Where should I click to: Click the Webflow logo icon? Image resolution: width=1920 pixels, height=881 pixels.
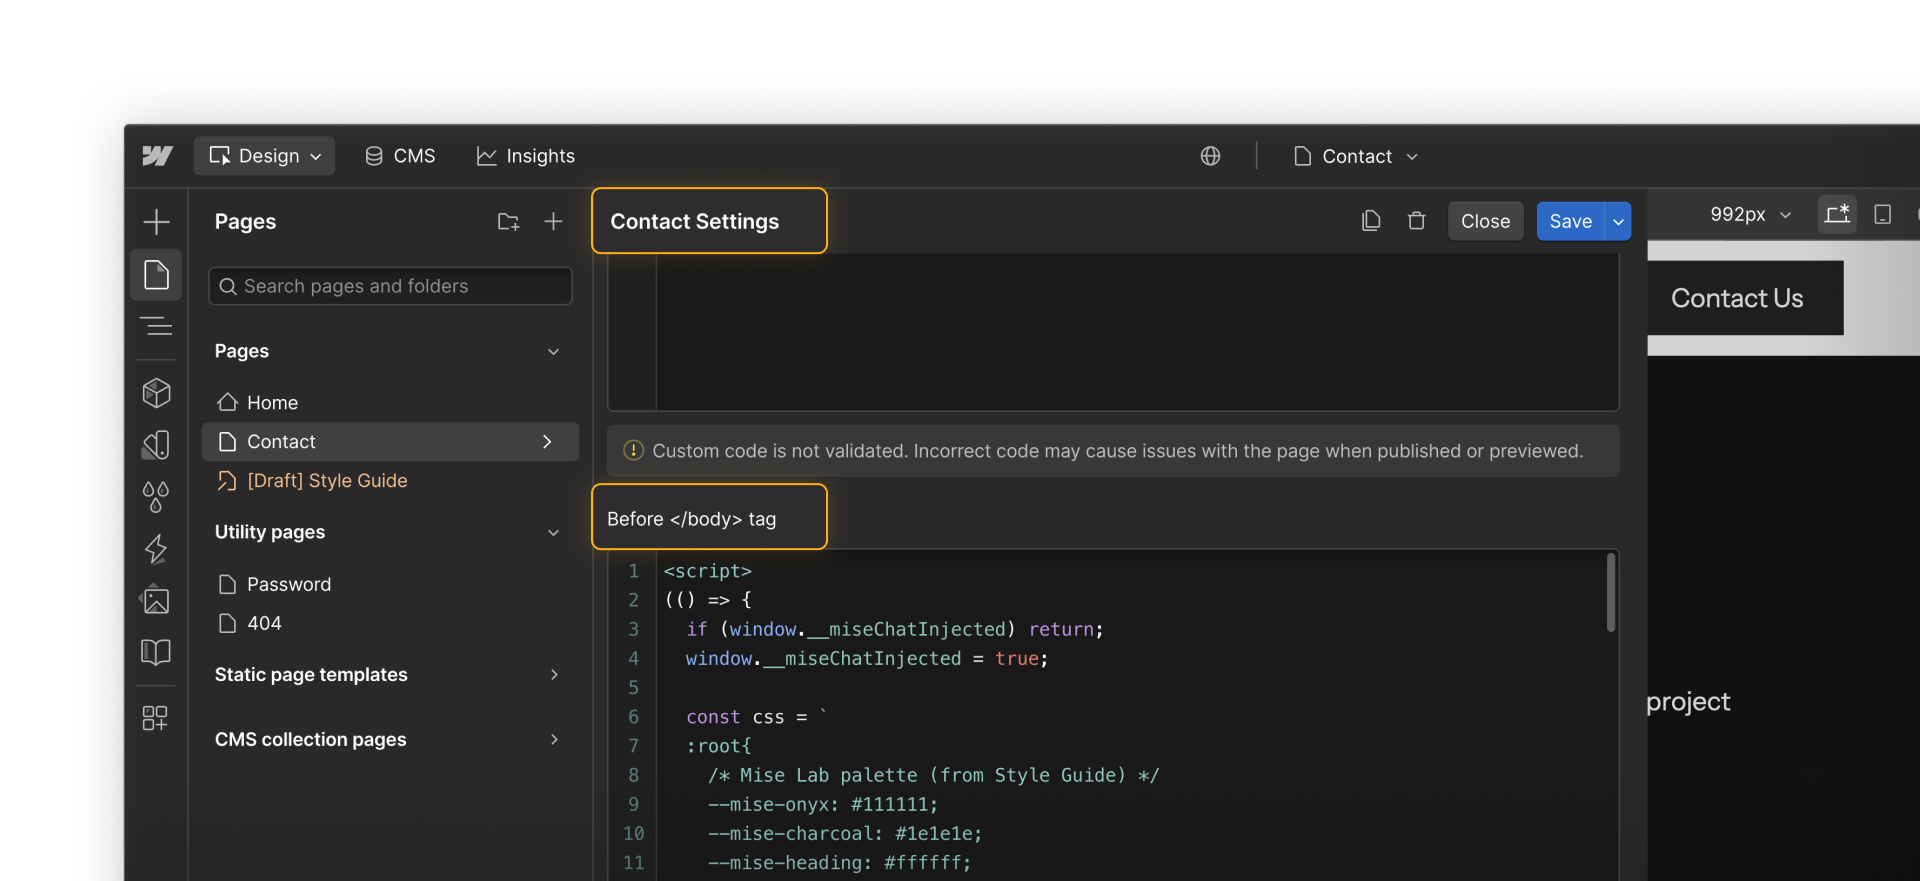click(x=157, y=156)
